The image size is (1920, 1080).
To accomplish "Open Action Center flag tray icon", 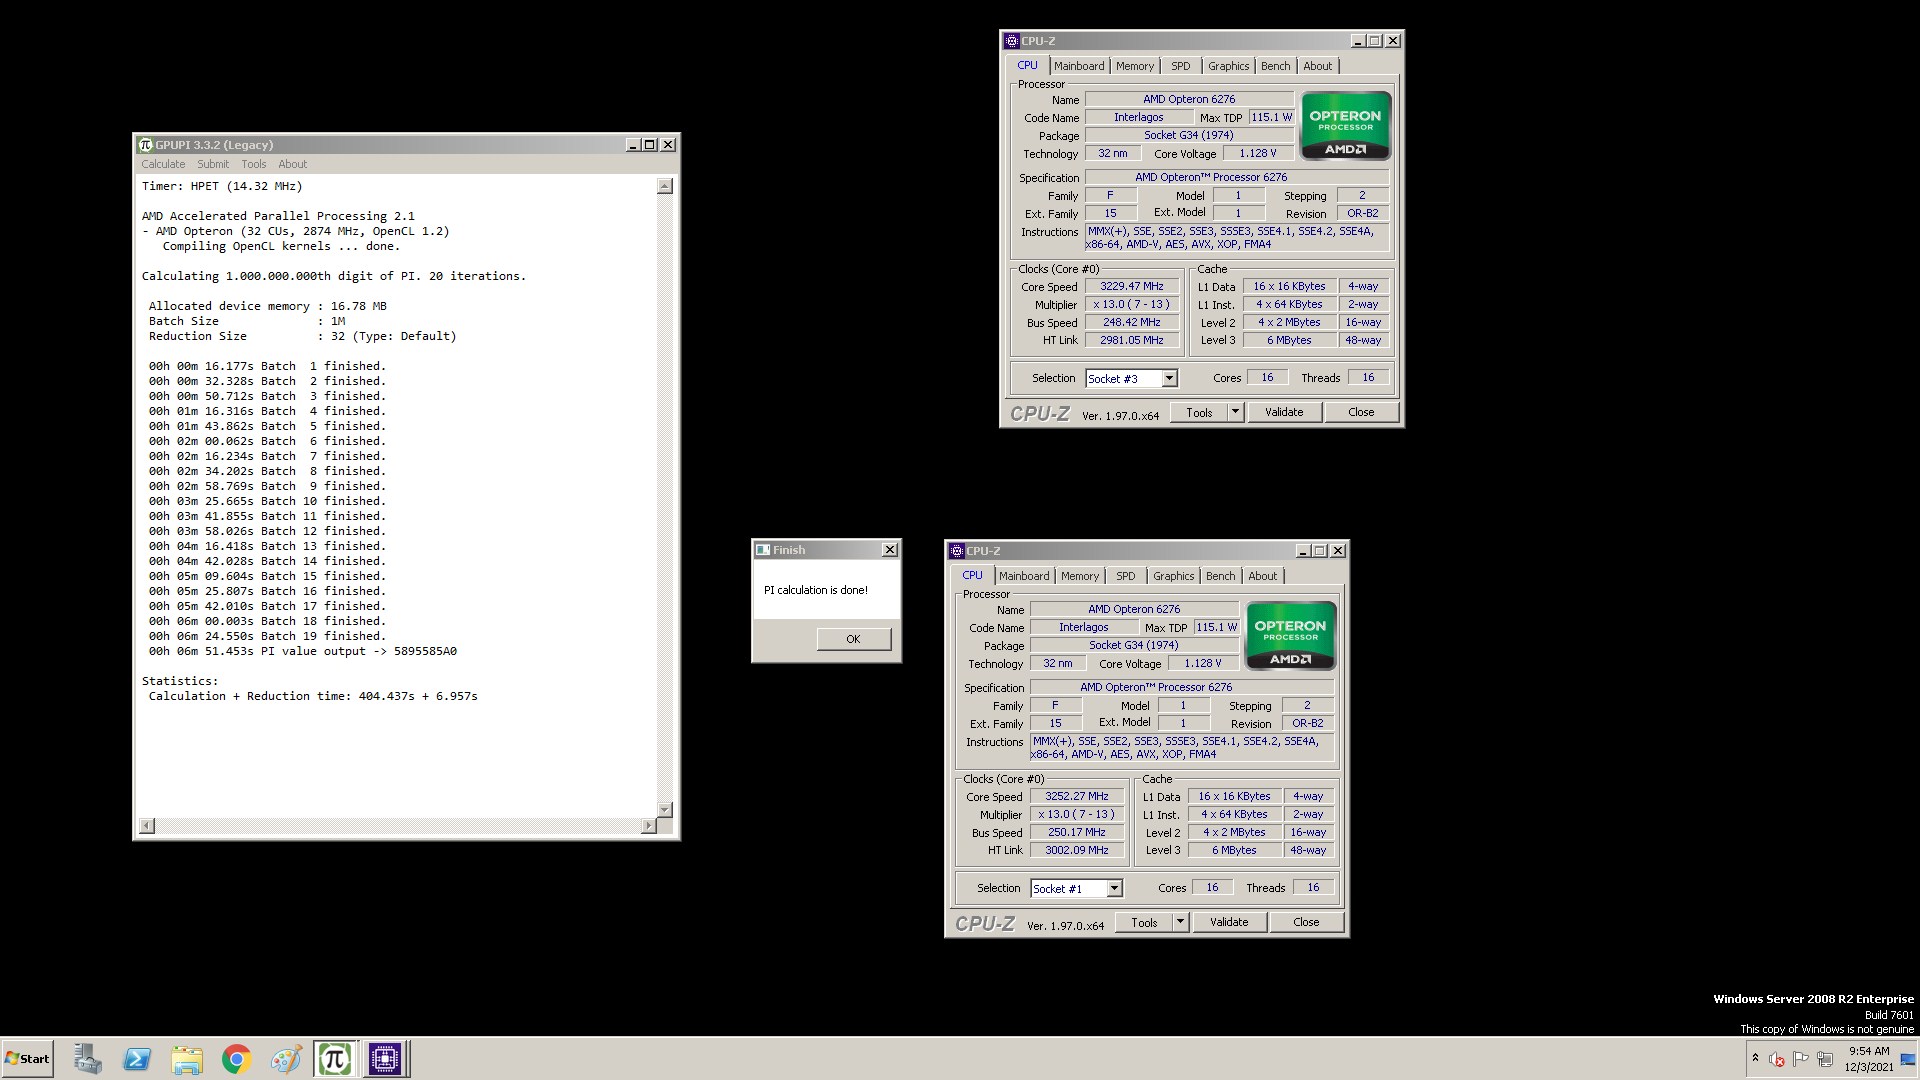I will click(x=1801, y=1059).
